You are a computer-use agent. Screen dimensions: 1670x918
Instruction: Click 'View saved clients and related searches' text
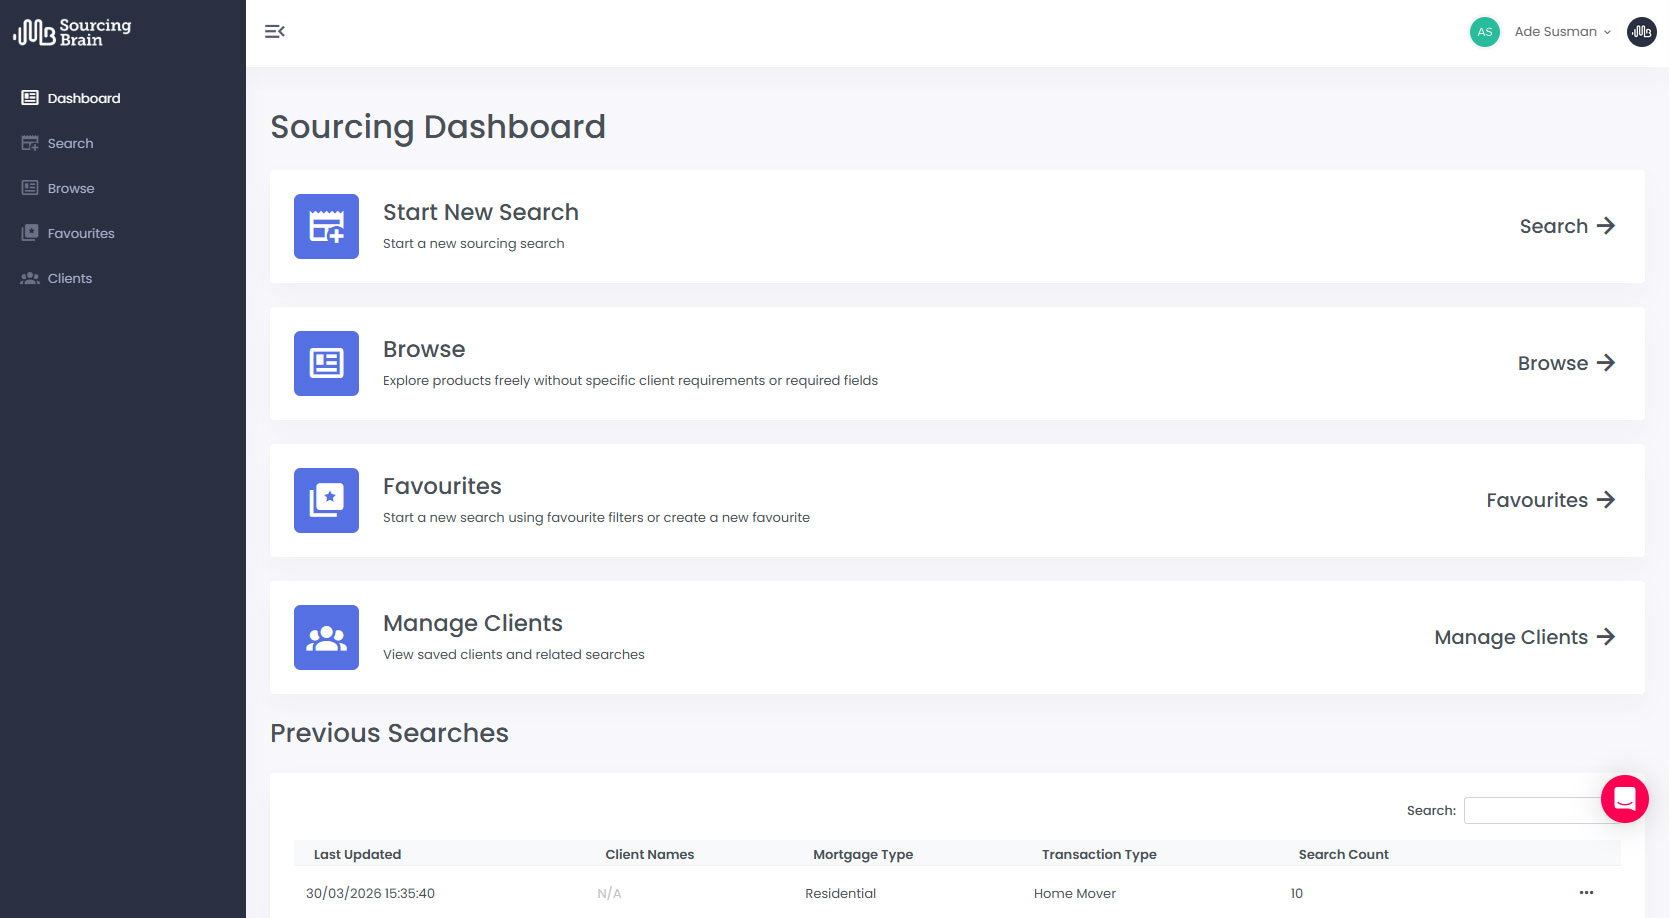(x=514, y=654)
